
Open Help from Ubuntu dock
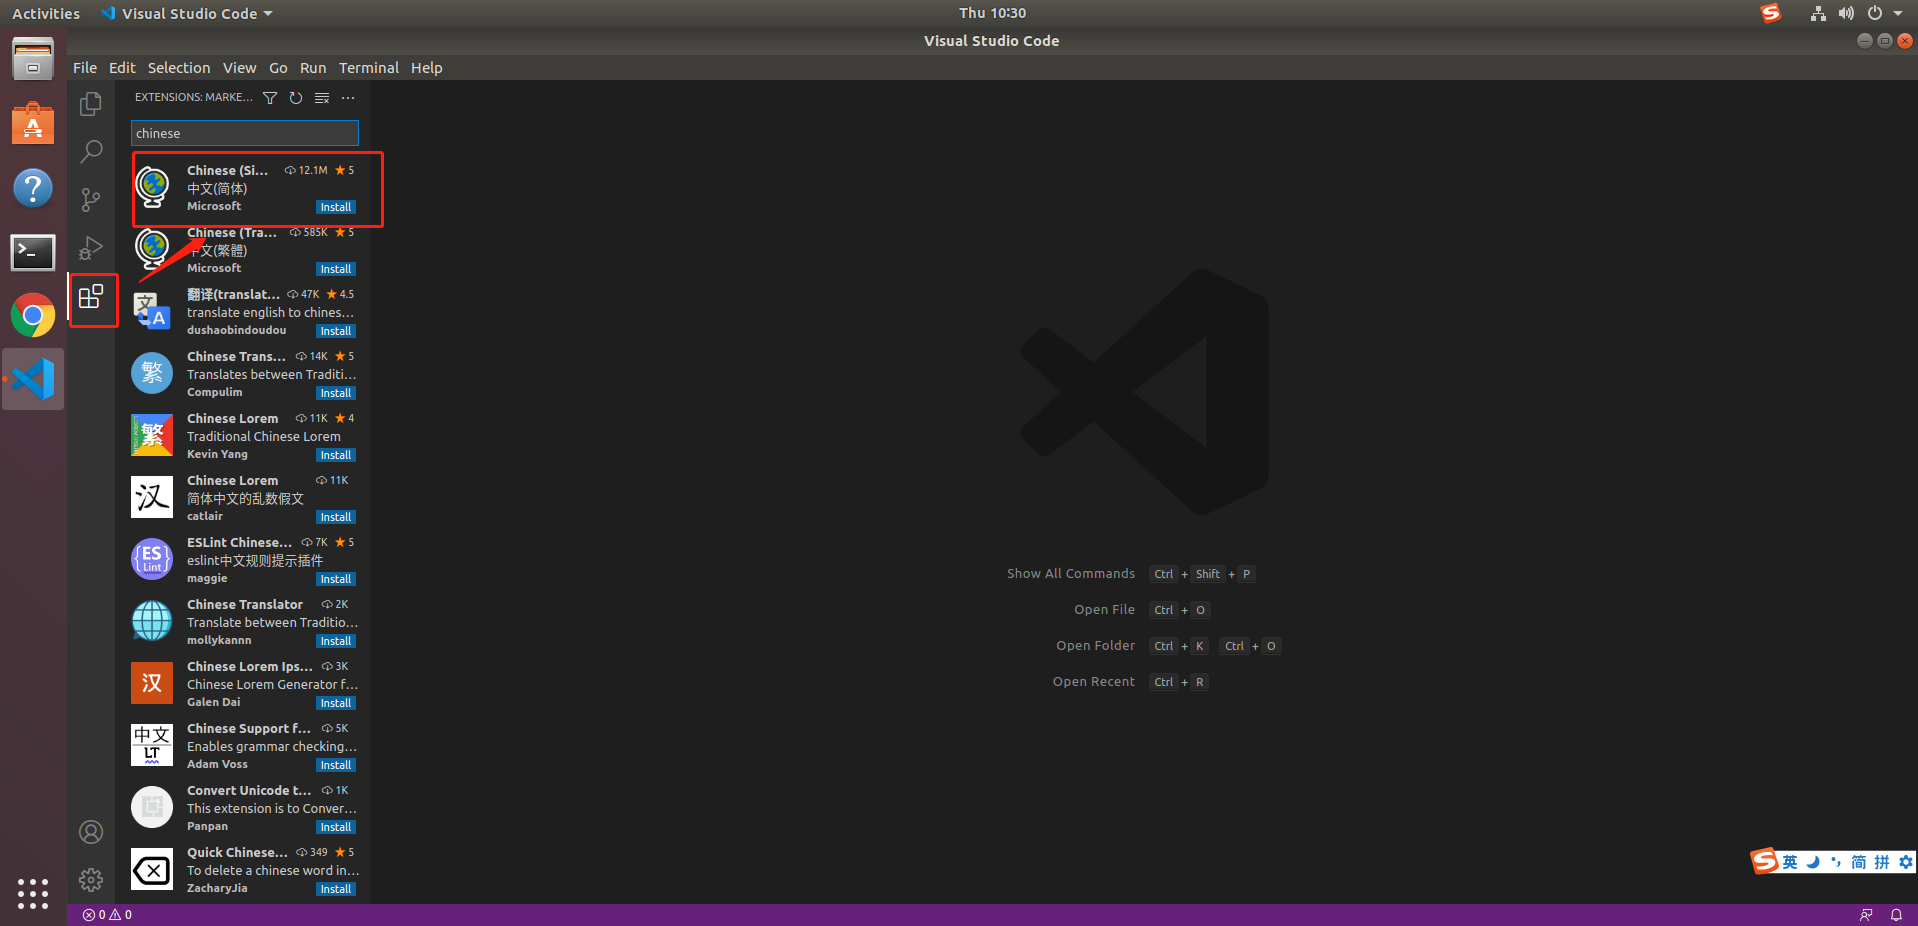click(33, 188)
